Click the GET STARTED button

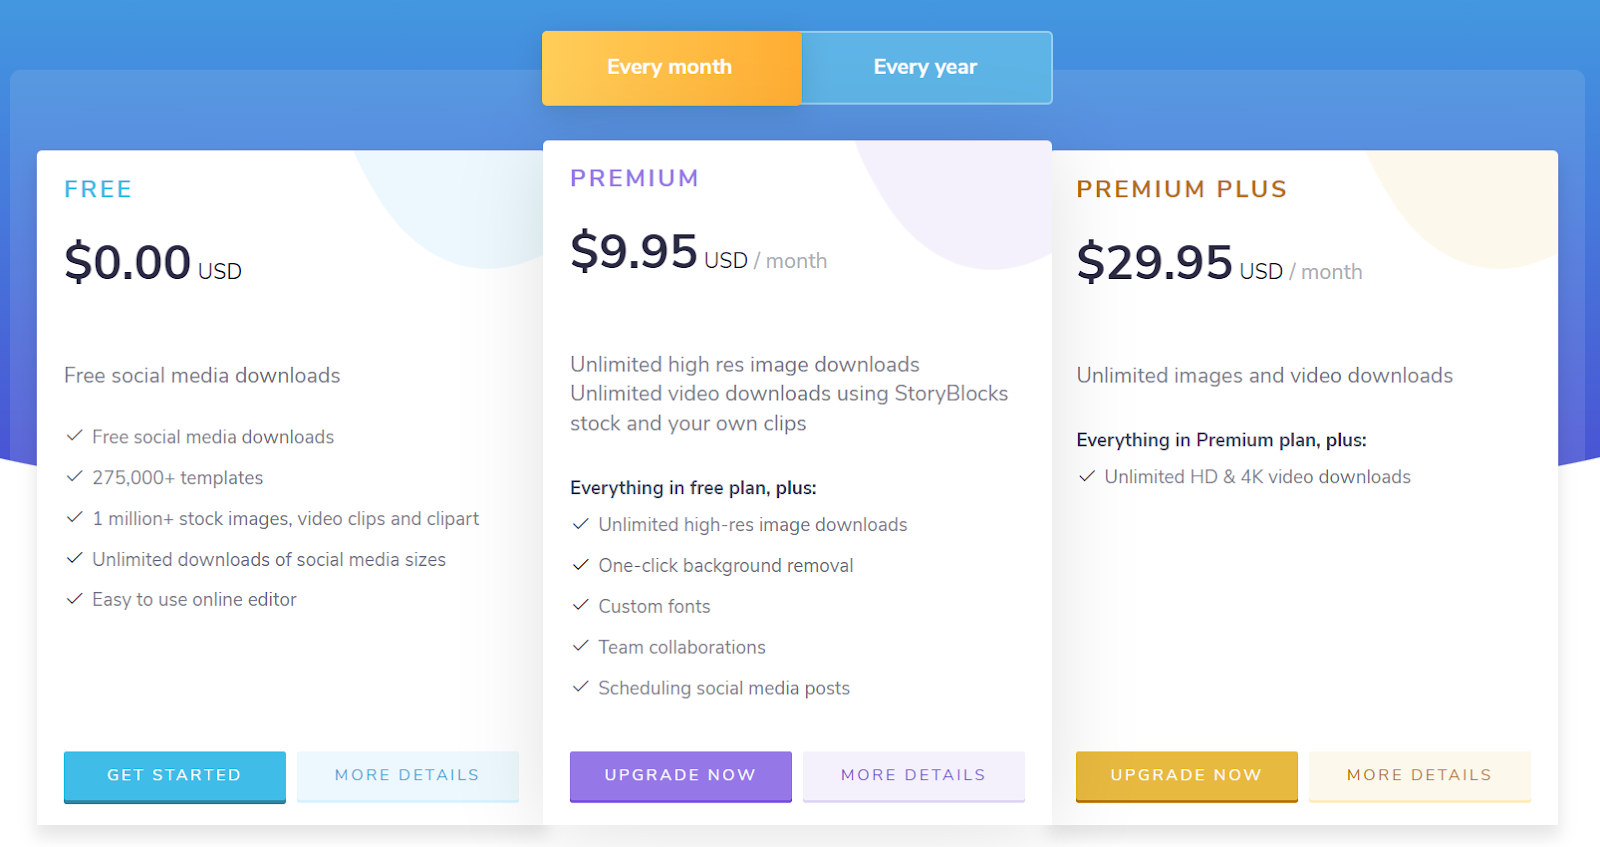174,775
